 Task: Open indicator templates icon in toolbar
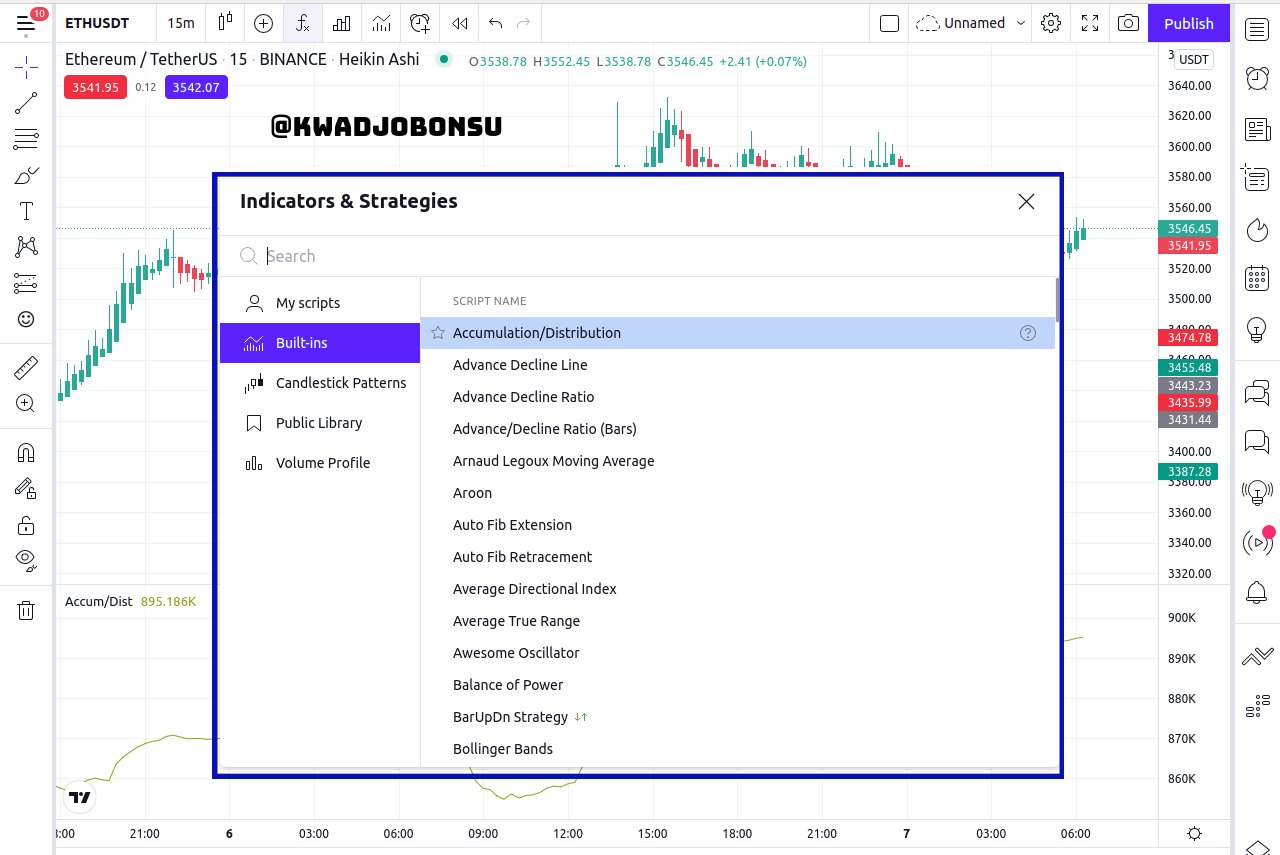pyautogui.click(x=381, y=22)
